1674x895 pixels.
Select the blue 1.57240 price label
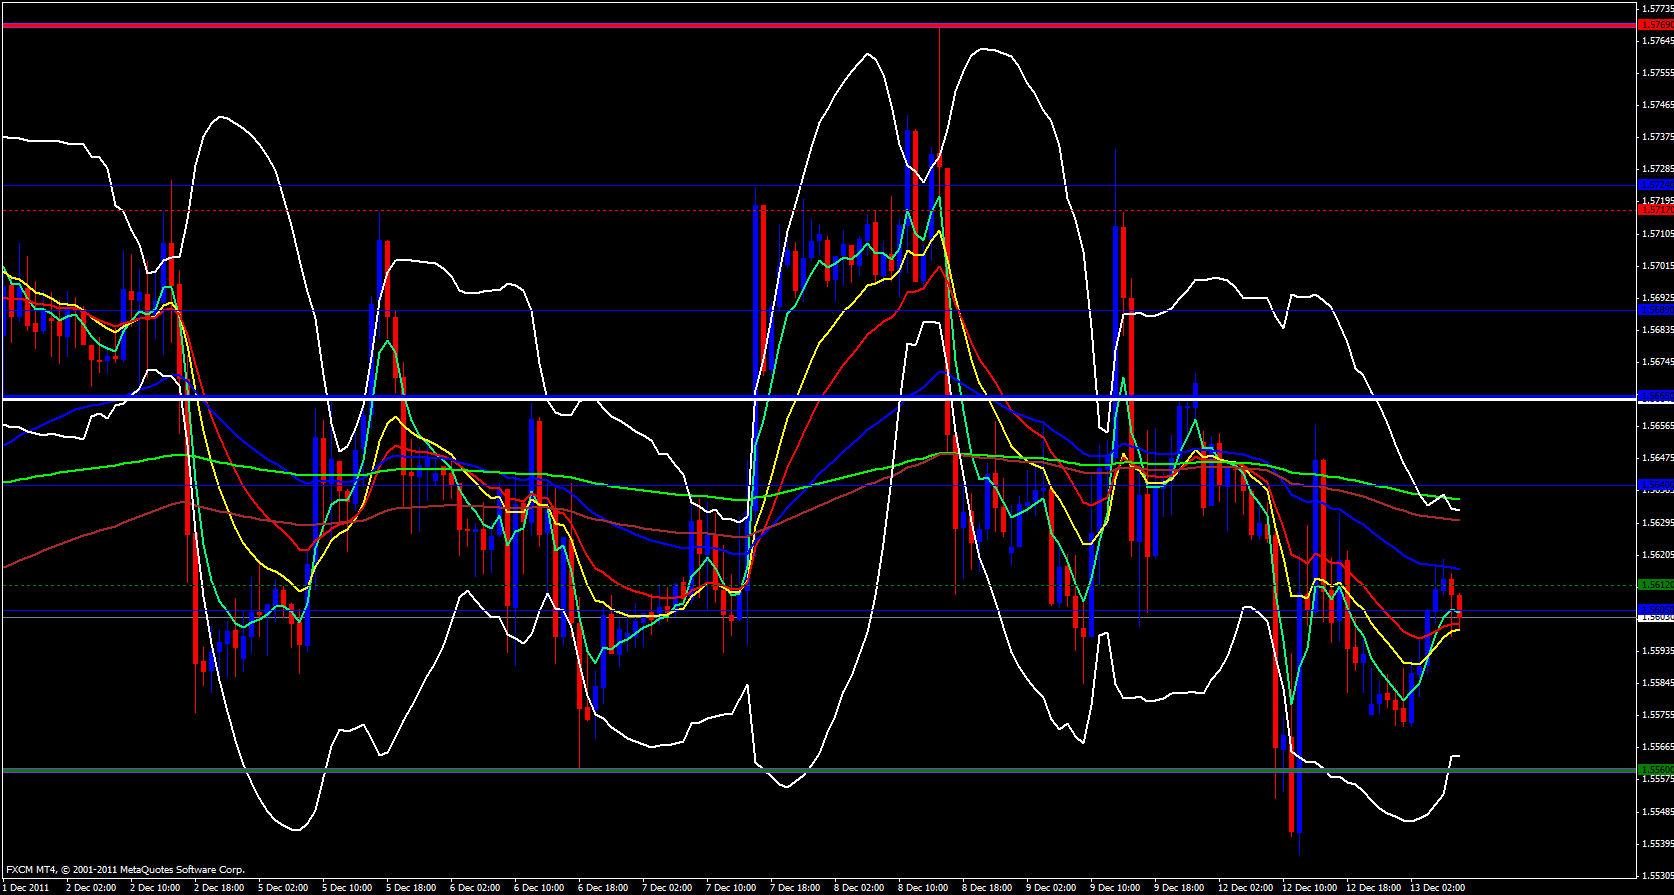click(x=1655, y=185)
